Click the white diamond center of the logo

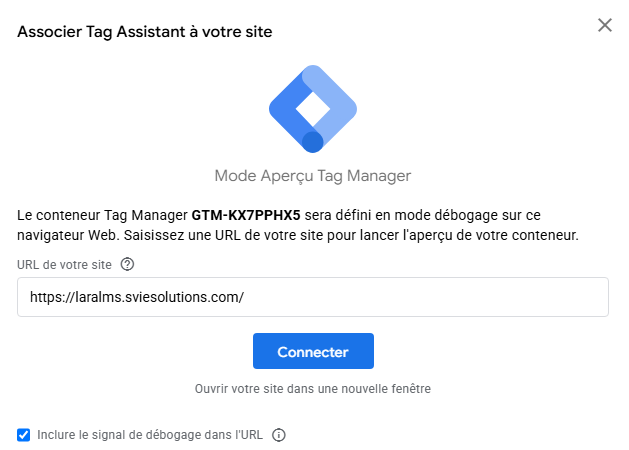tap(313, 109)
